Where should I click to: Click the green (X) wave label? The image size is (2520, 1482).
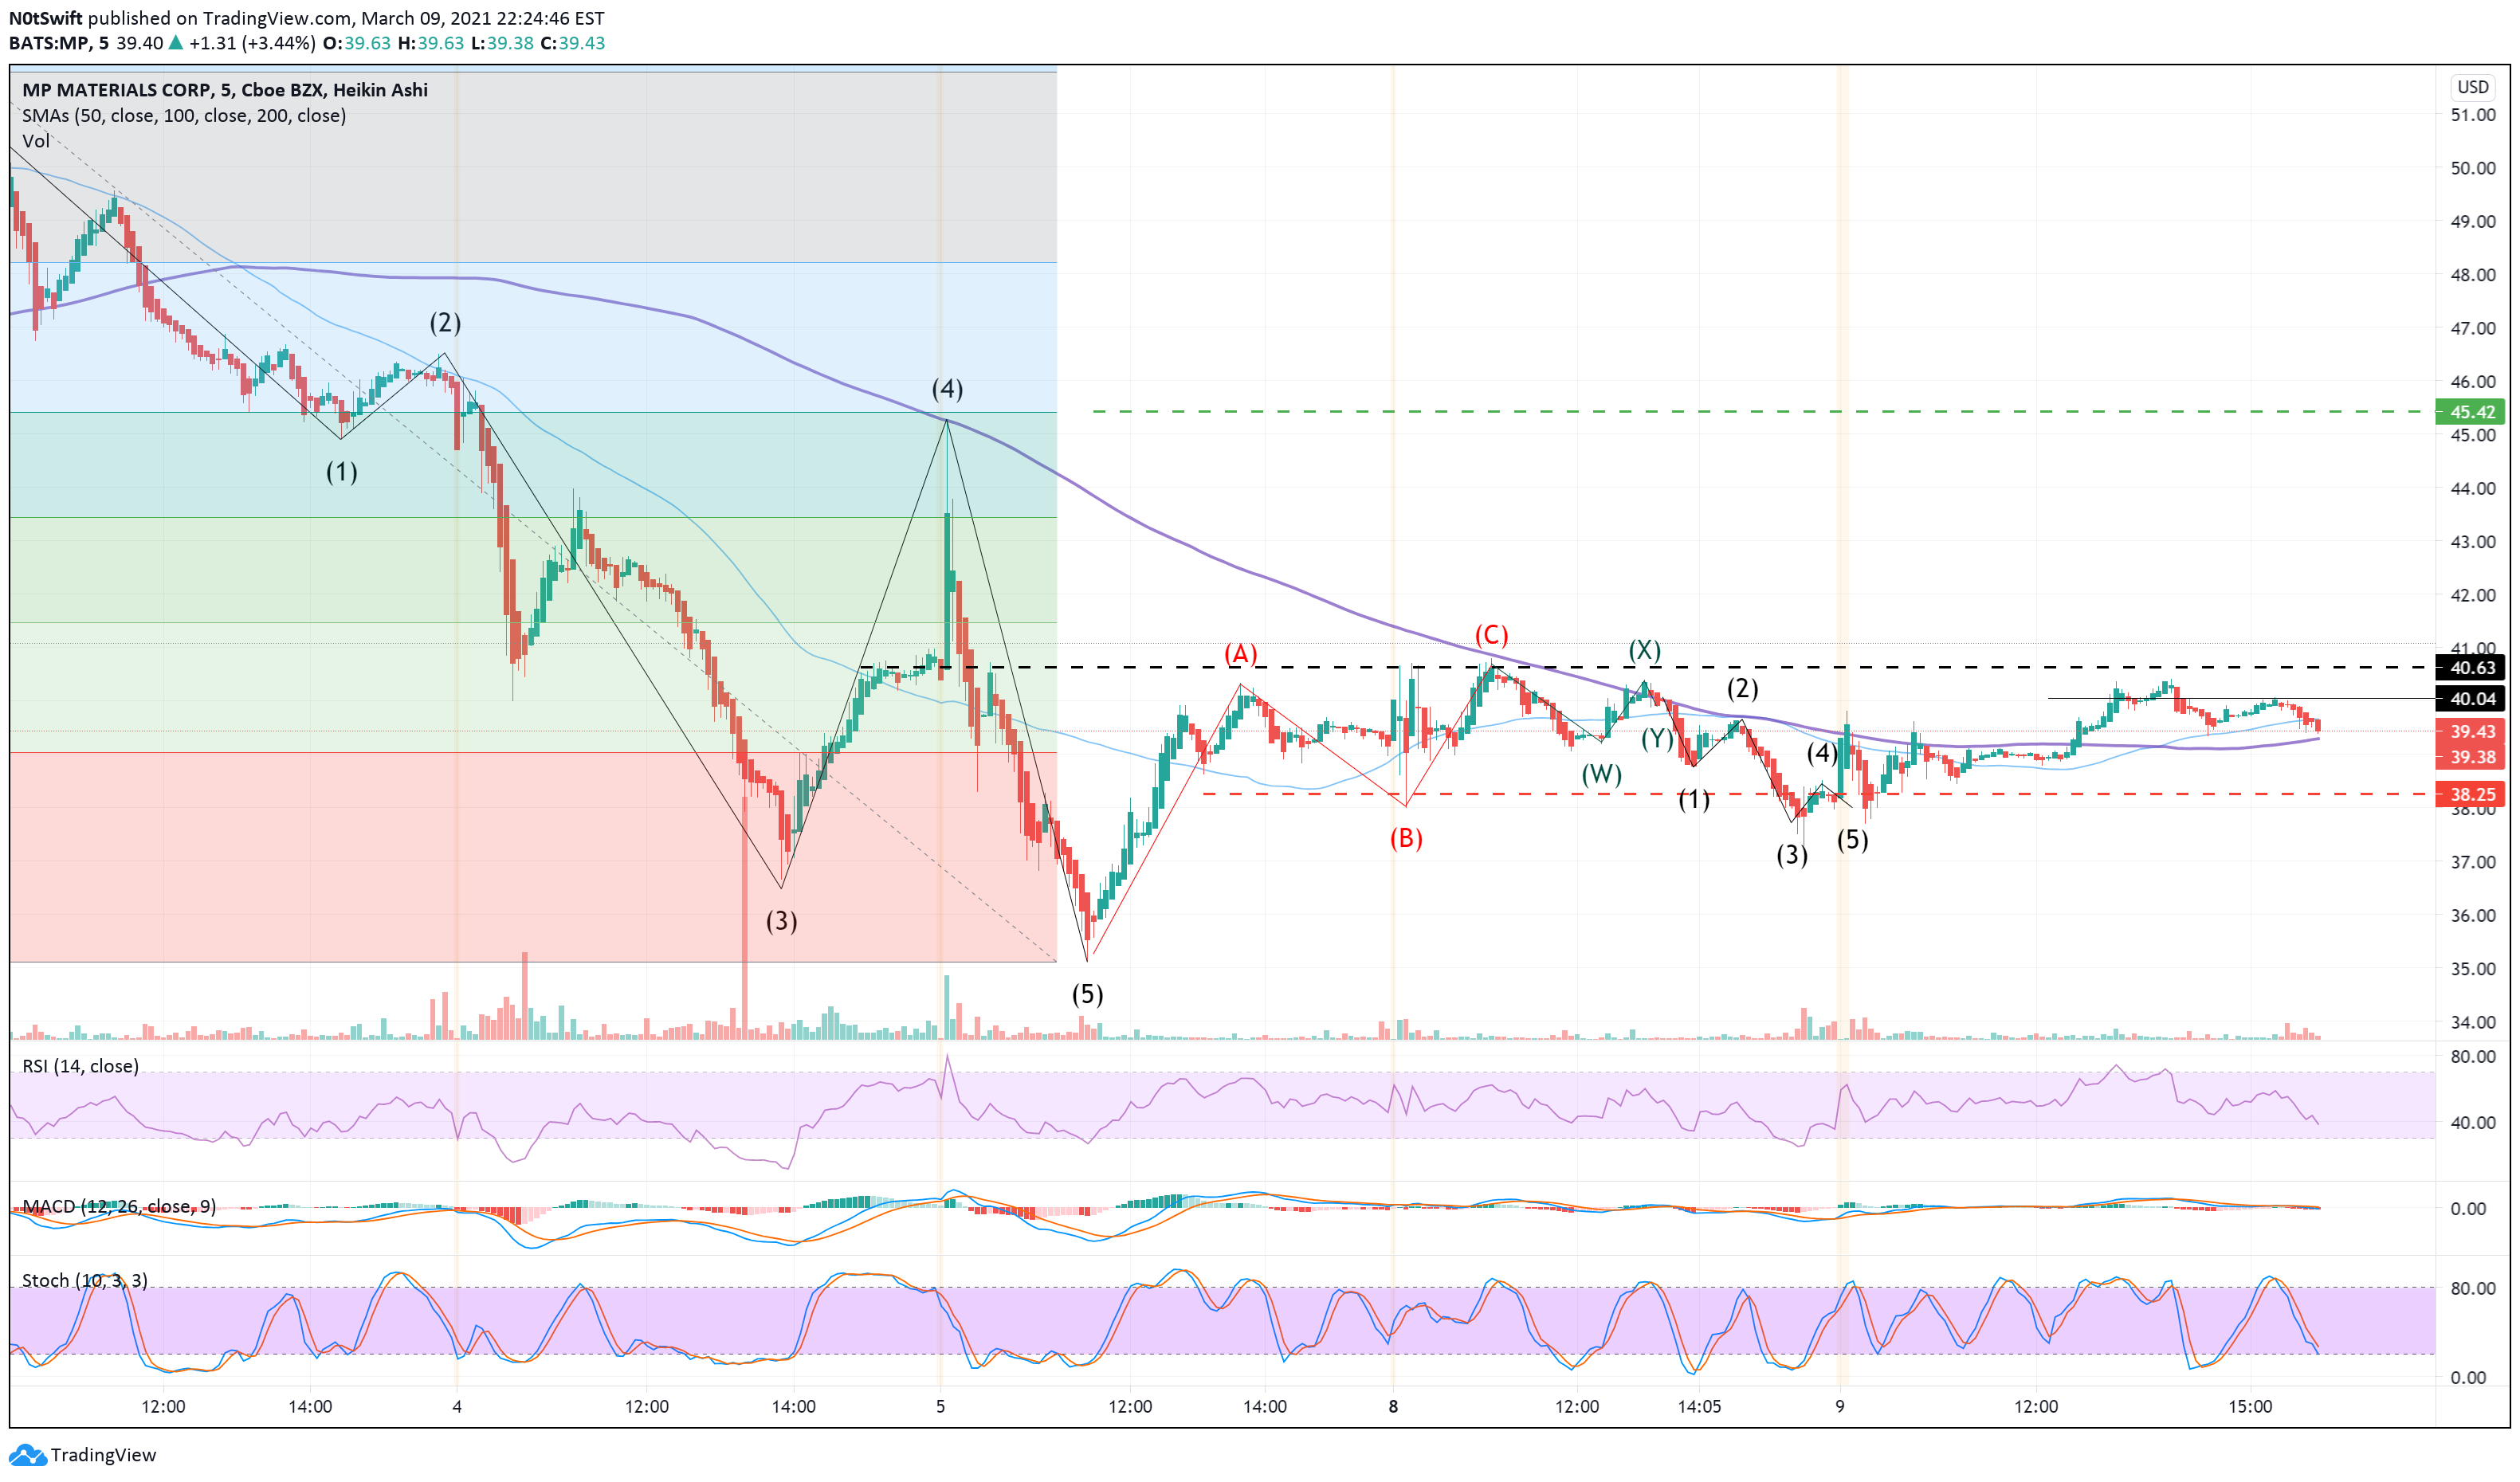tap(1645, 651)
